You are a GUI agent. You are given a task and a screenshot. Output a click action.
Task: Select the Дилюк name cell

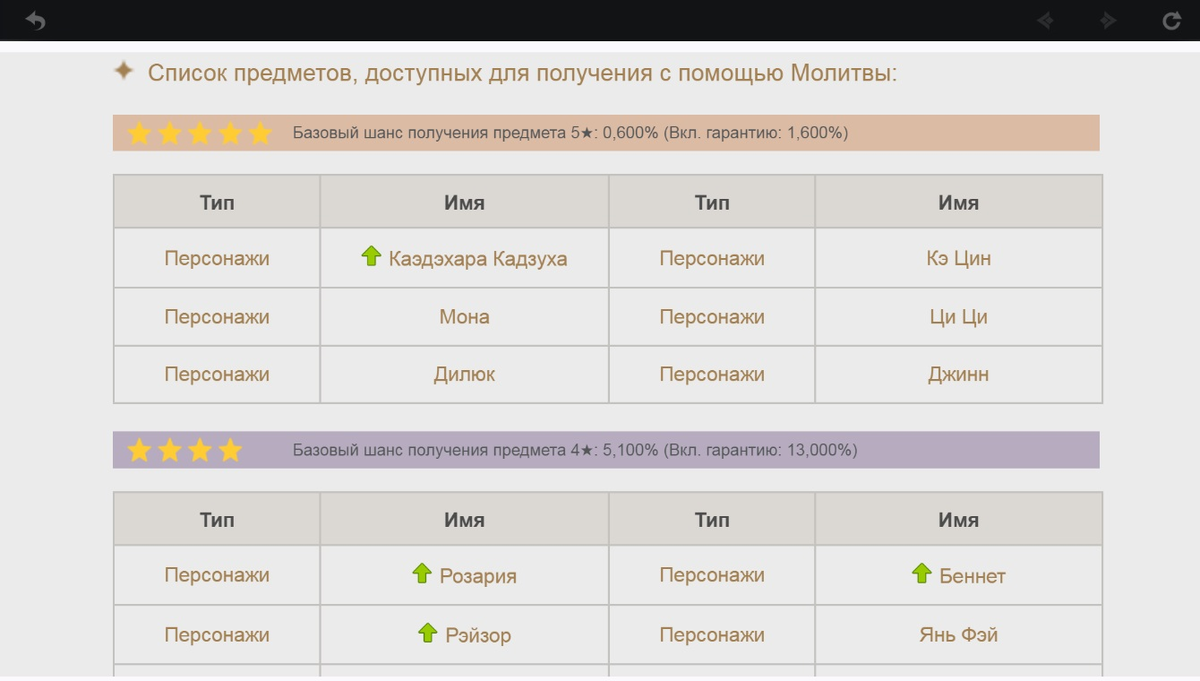point(464,375)
